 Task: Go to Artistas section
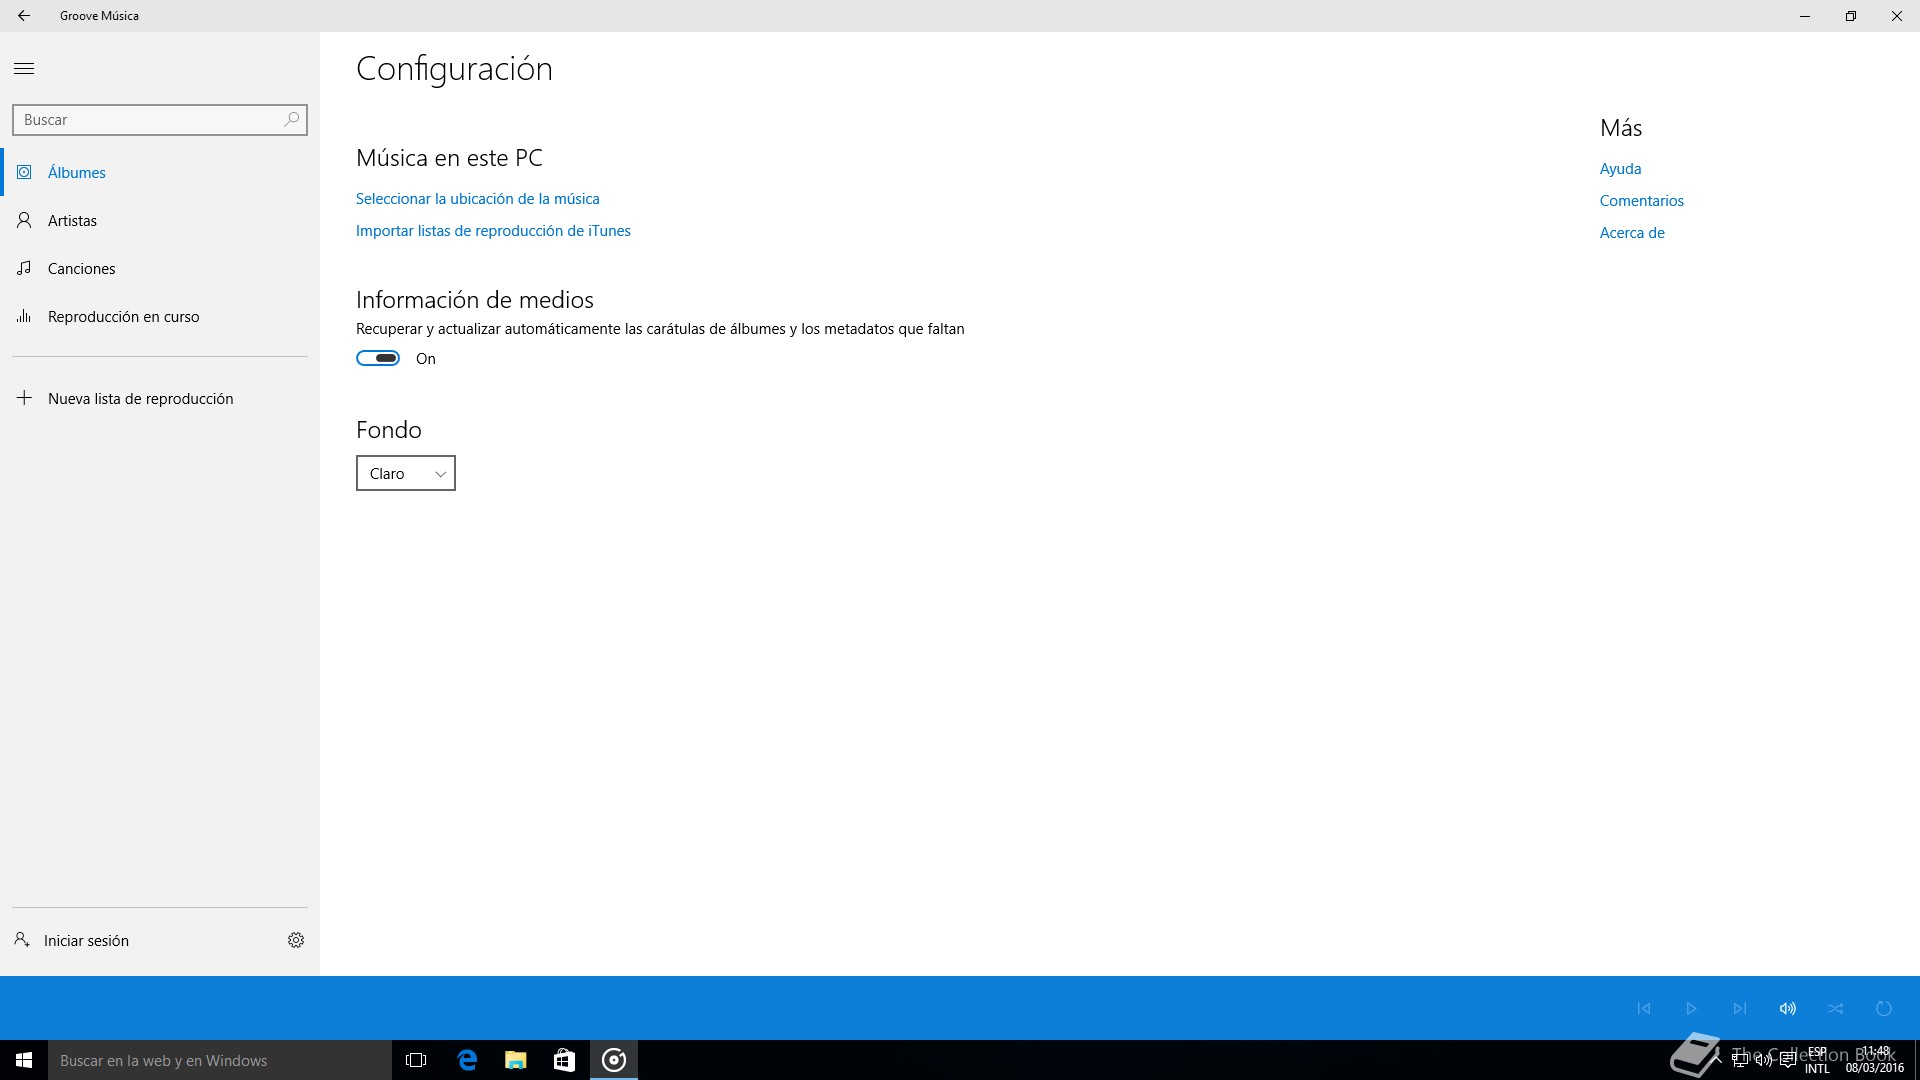pos(160,221)
